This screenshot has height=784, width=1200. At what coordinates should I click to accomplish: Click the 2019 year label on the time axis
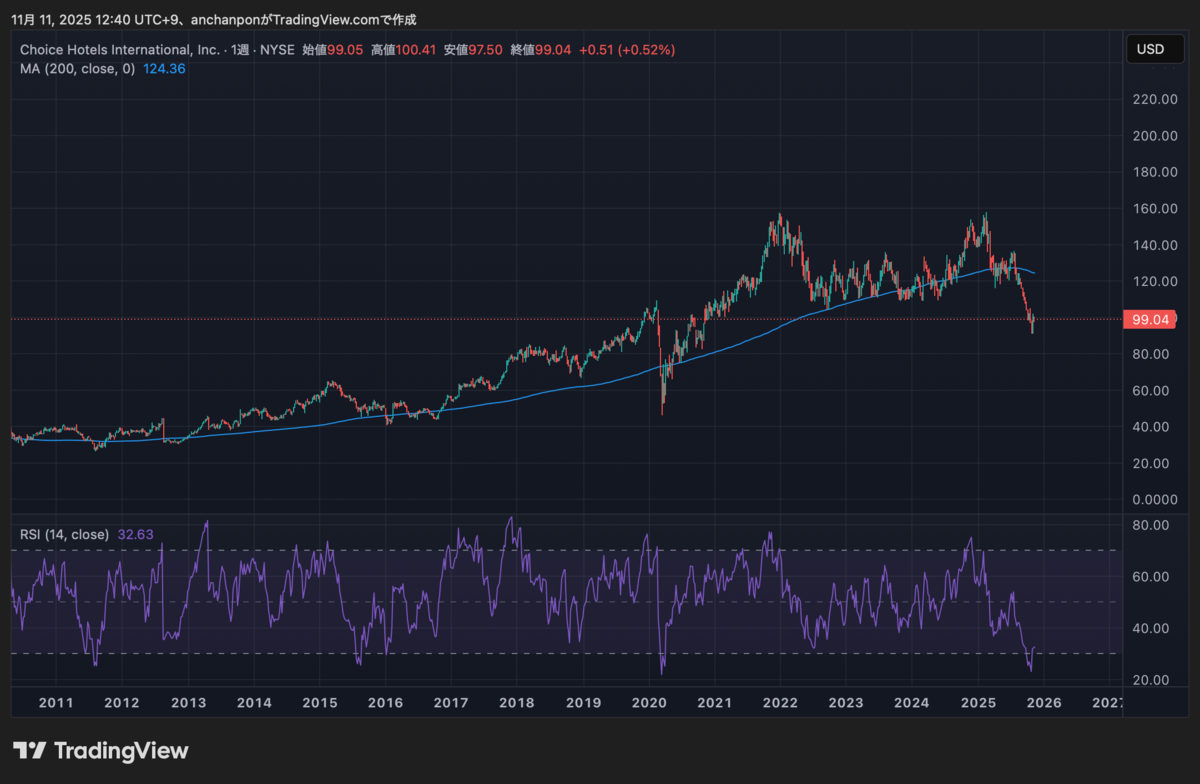point(583,702)
